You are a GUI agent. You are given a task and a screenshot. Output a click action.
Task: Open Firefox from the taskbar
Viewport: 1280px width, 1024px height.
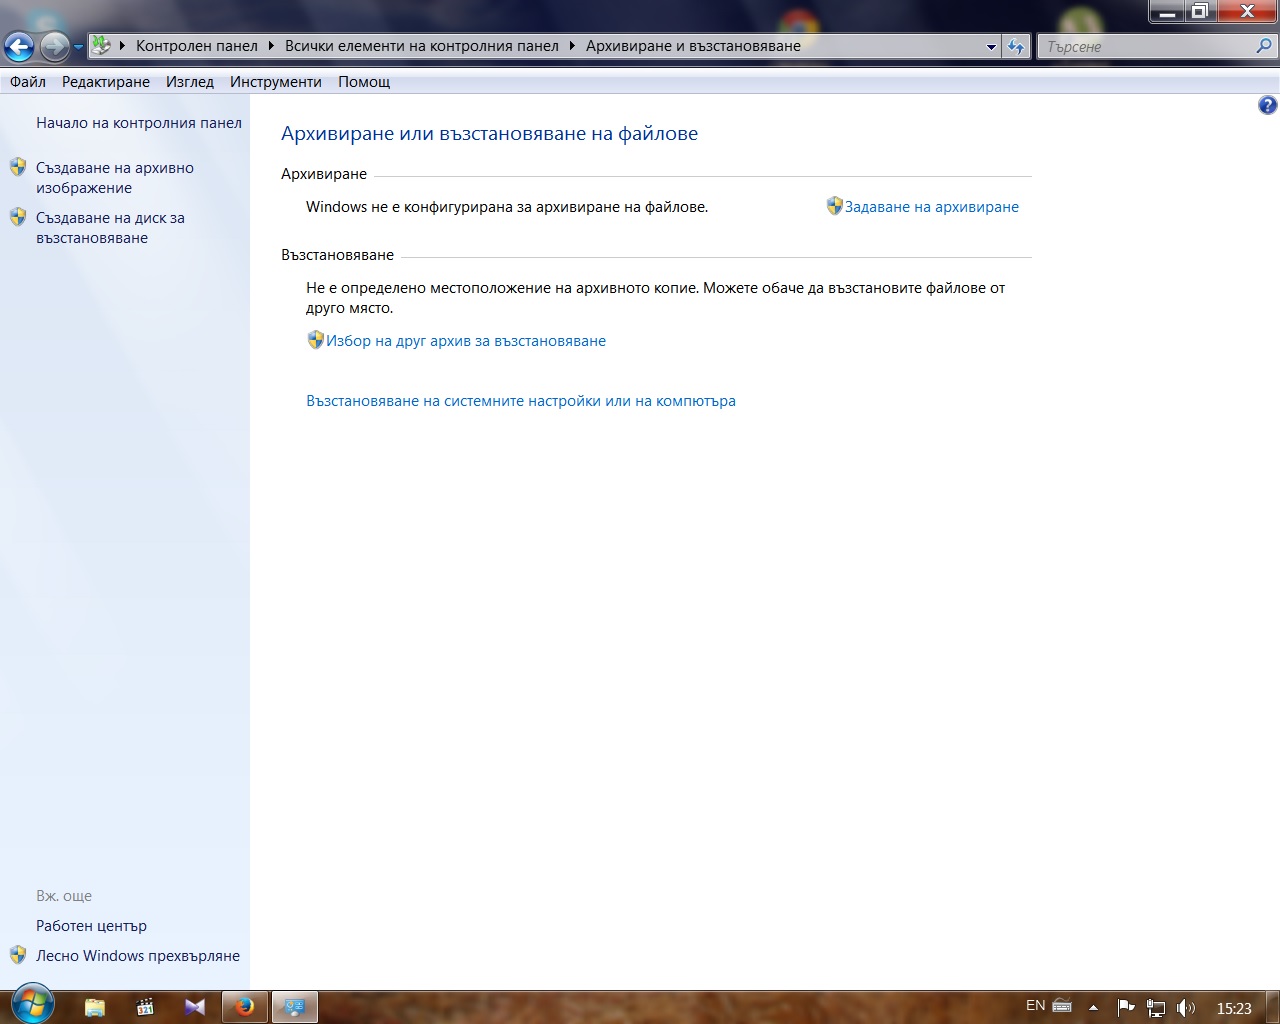[245, 1007]
